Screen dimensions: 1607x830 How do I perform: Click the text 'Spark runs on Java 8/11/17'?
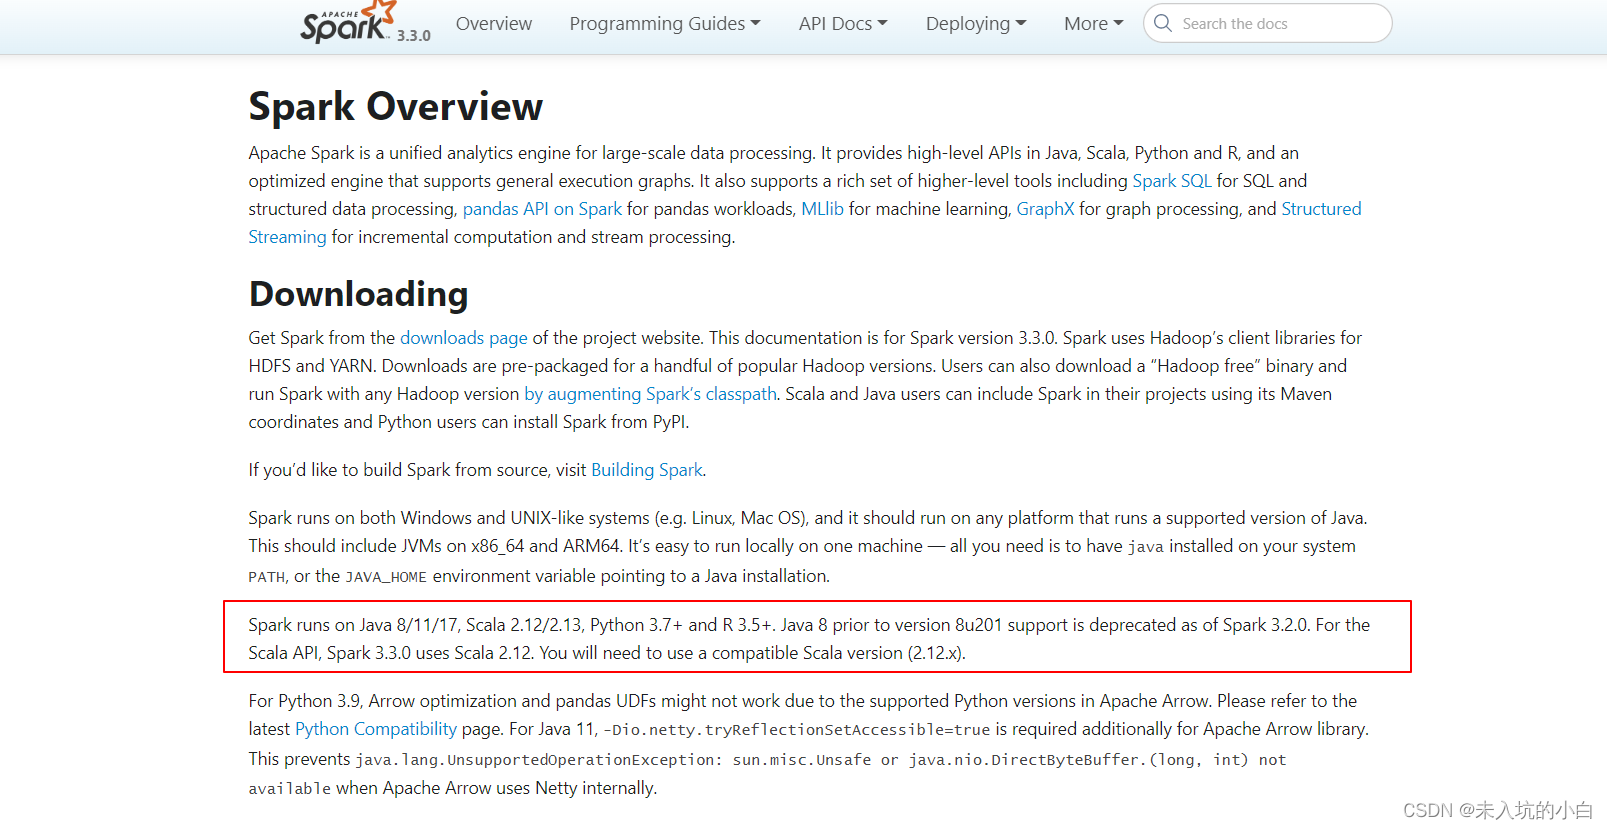(x=353, y=625)
